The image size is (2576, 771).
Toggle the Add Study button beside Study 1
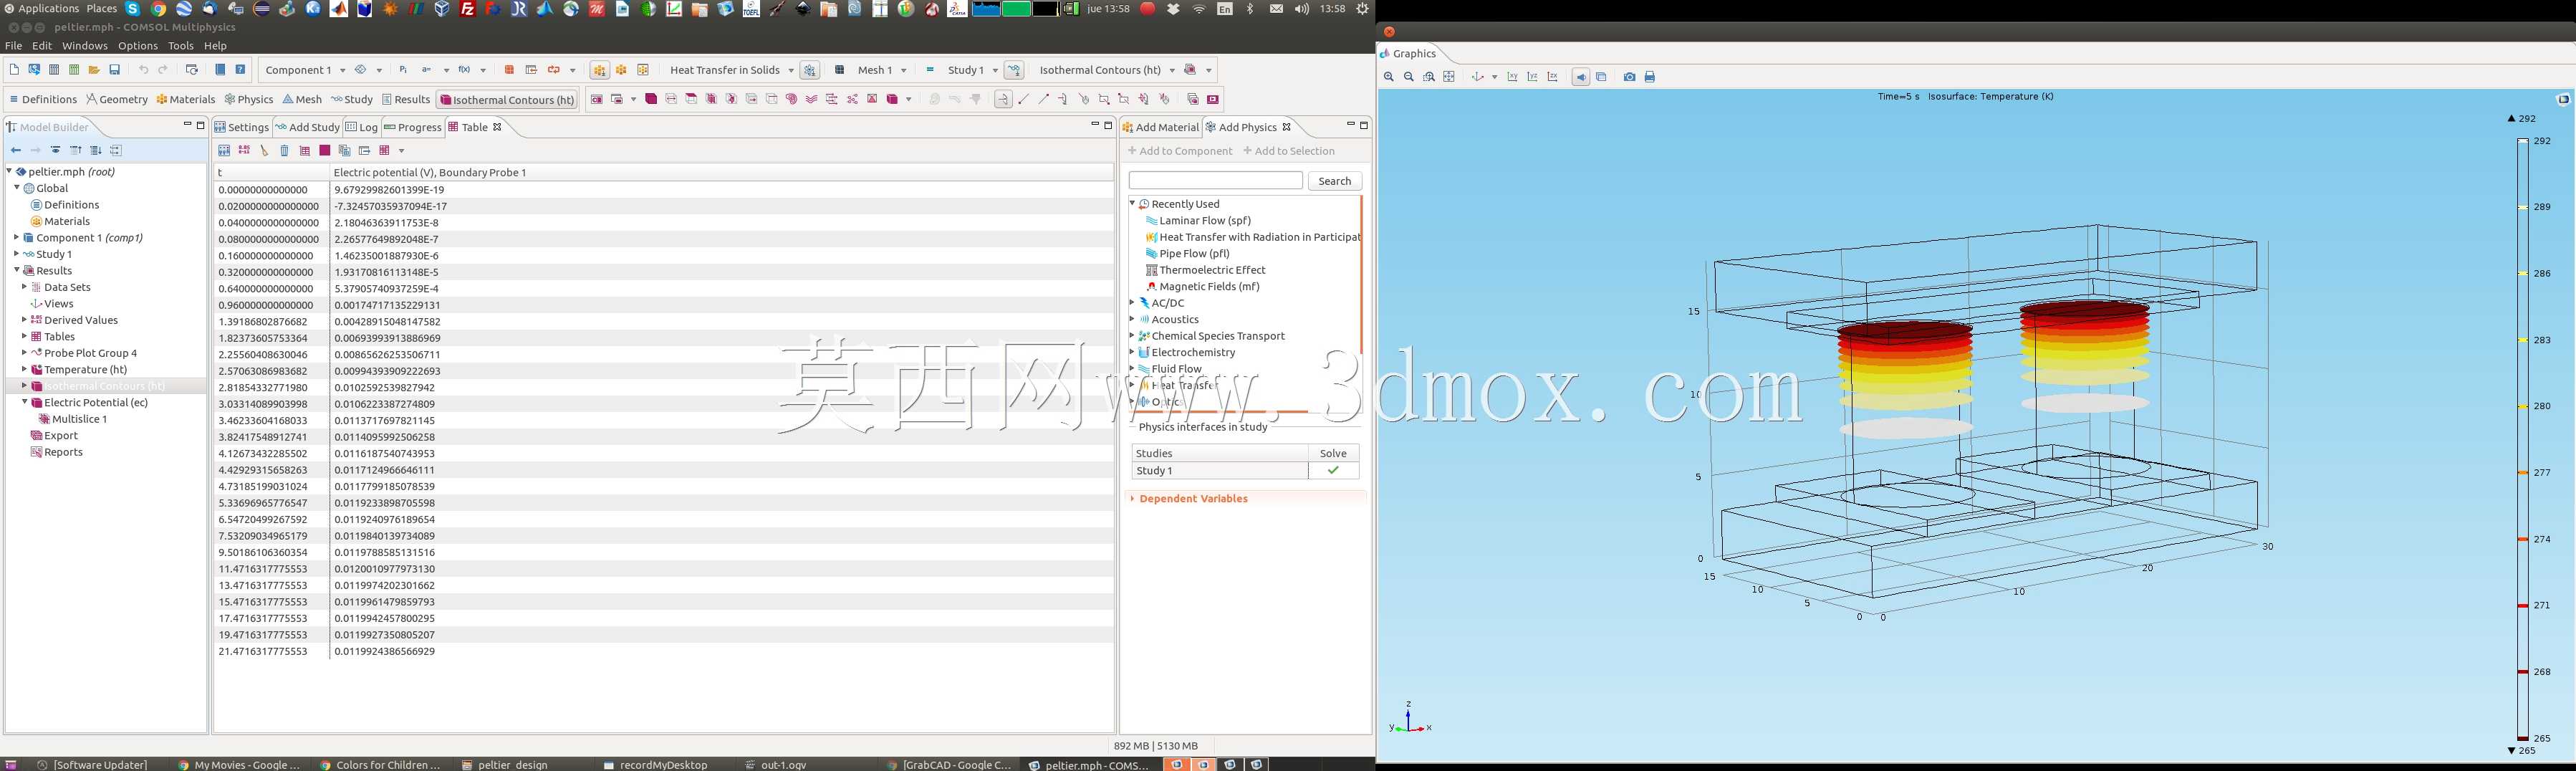[1014, 70]
